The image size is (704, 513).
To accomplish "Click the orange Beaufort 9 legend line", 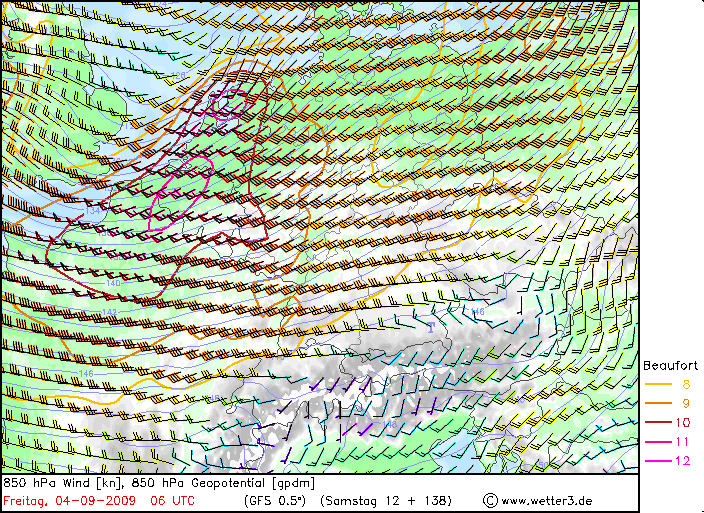I will pos(658,403).
